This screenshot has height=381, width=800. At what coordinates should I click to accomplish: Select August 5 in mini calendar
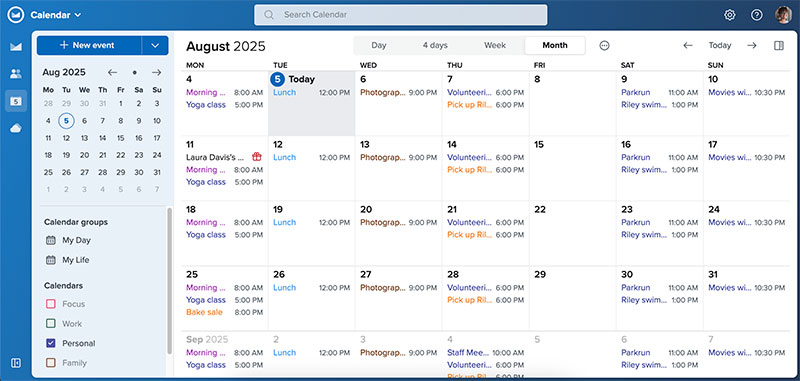[66, 121]
